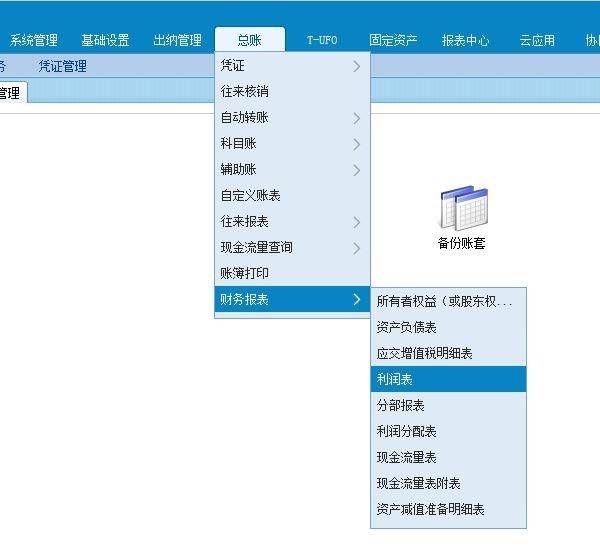Viewport: 600px width, 555px height.
Task: Open 资产减值准备明细表 report
Action: pyautogui.click(x=448, y=509)
